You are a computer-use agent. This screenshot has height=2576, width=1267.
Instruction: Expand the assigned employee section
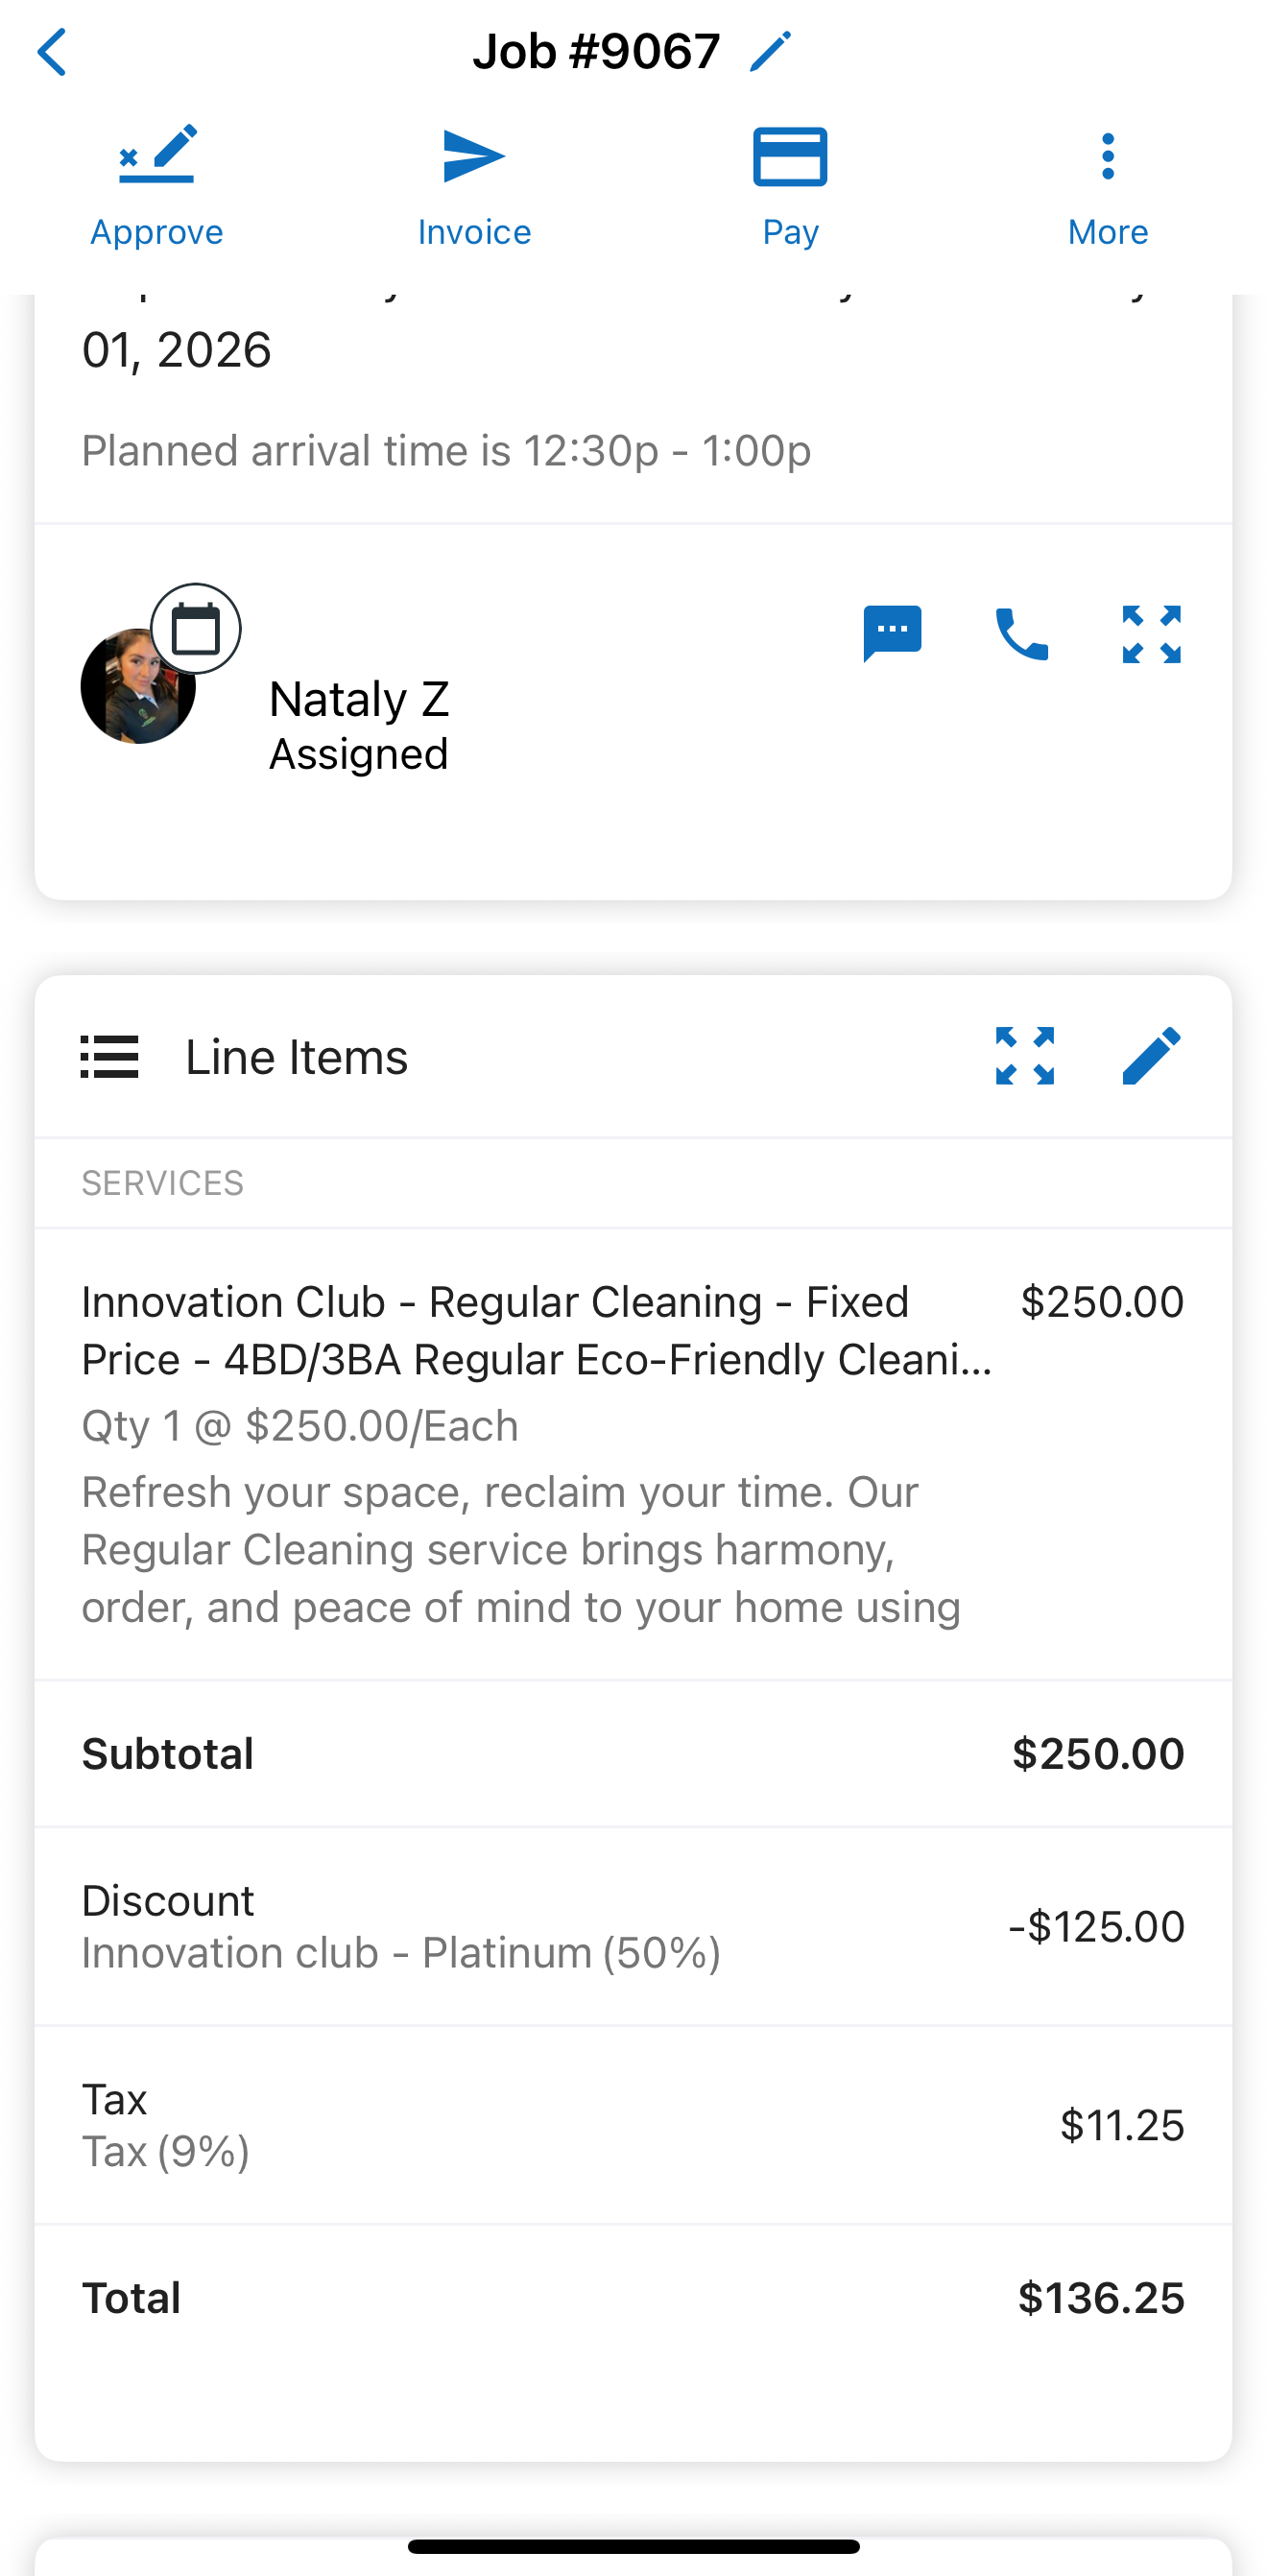[1151, 634]
